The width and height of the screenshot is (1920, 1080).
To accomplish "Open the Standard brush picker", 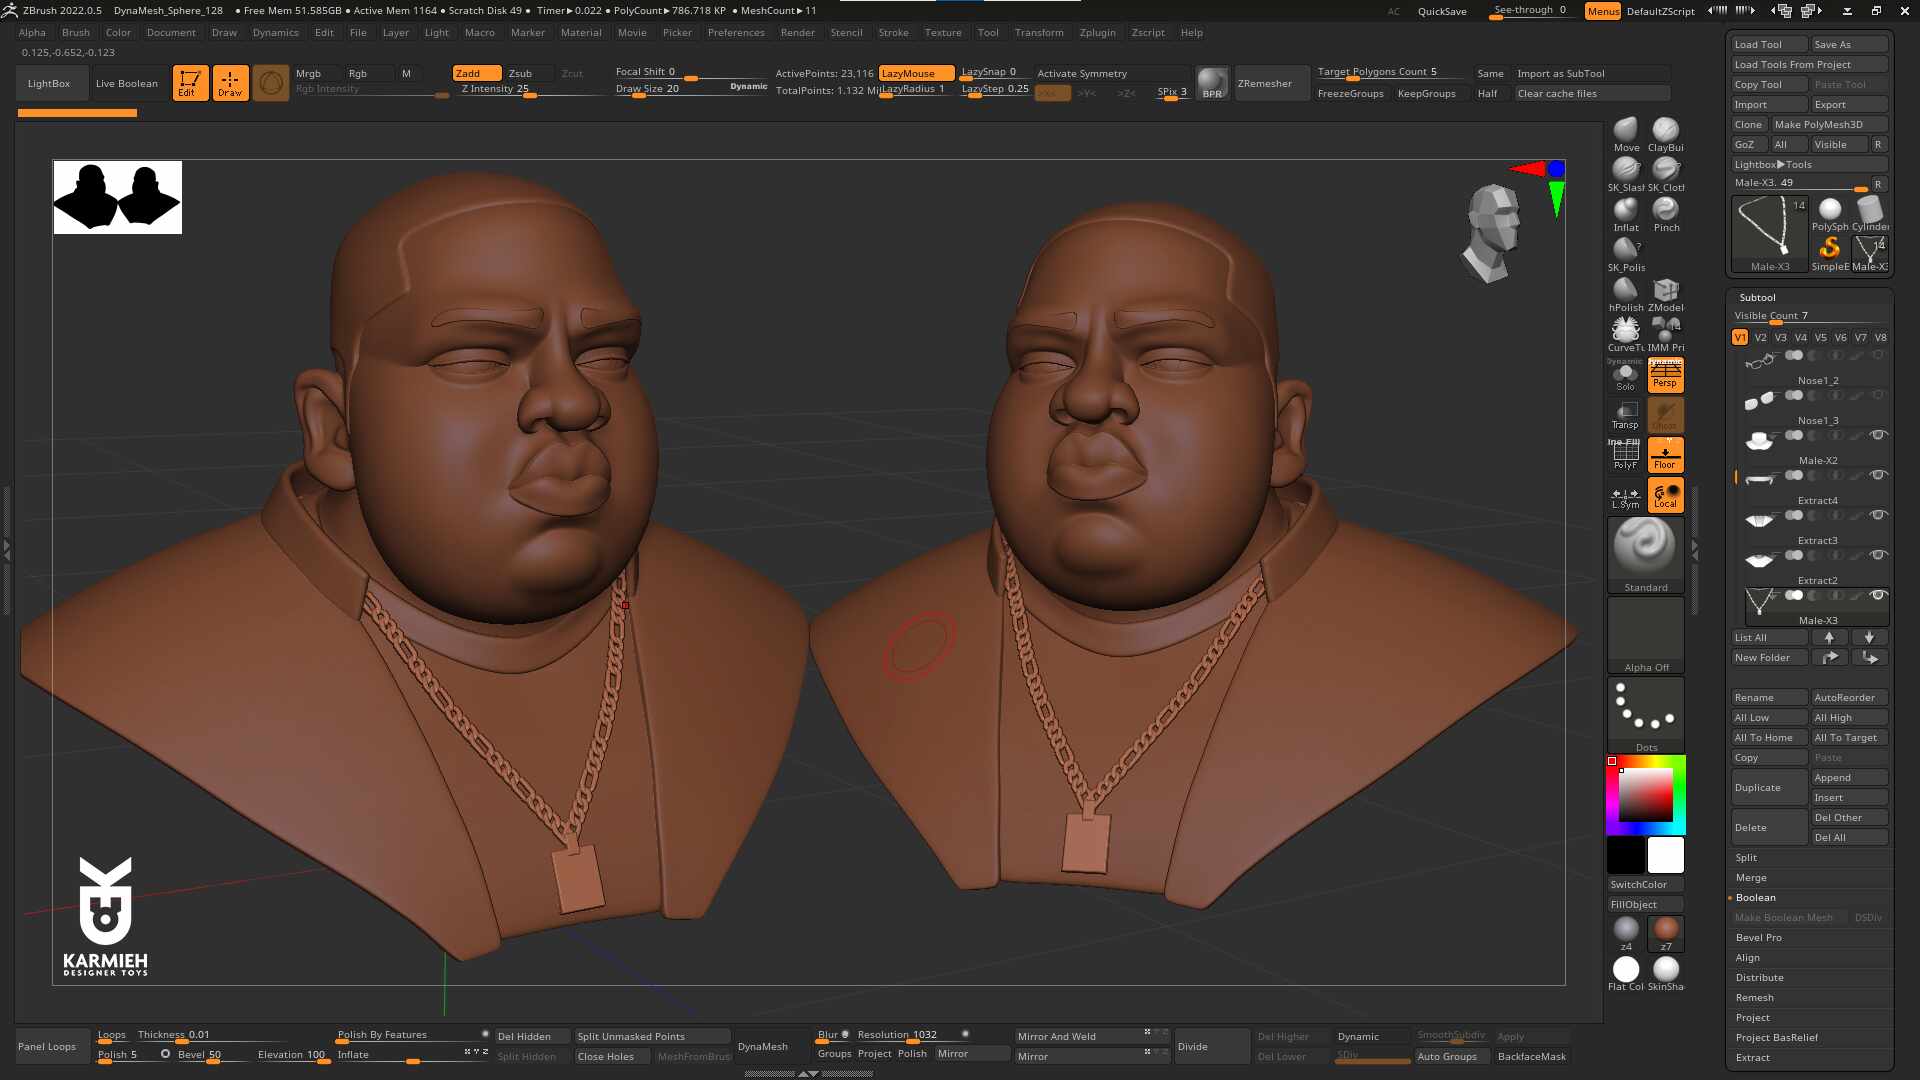I will [1645, 555].
